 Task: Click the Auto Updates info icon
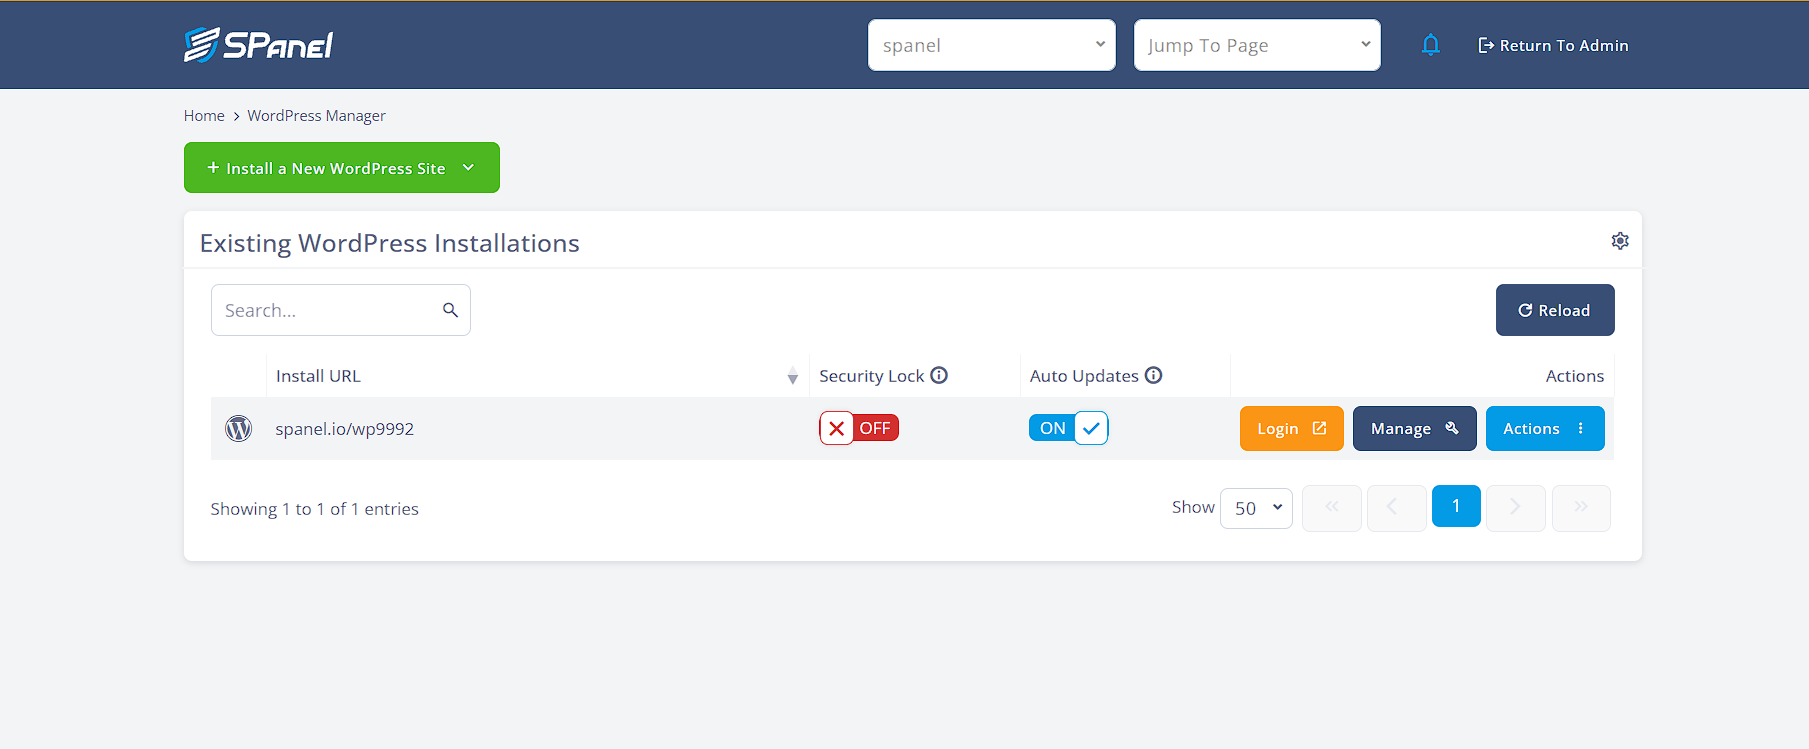pyautogui.click(x=1153, y=375)
